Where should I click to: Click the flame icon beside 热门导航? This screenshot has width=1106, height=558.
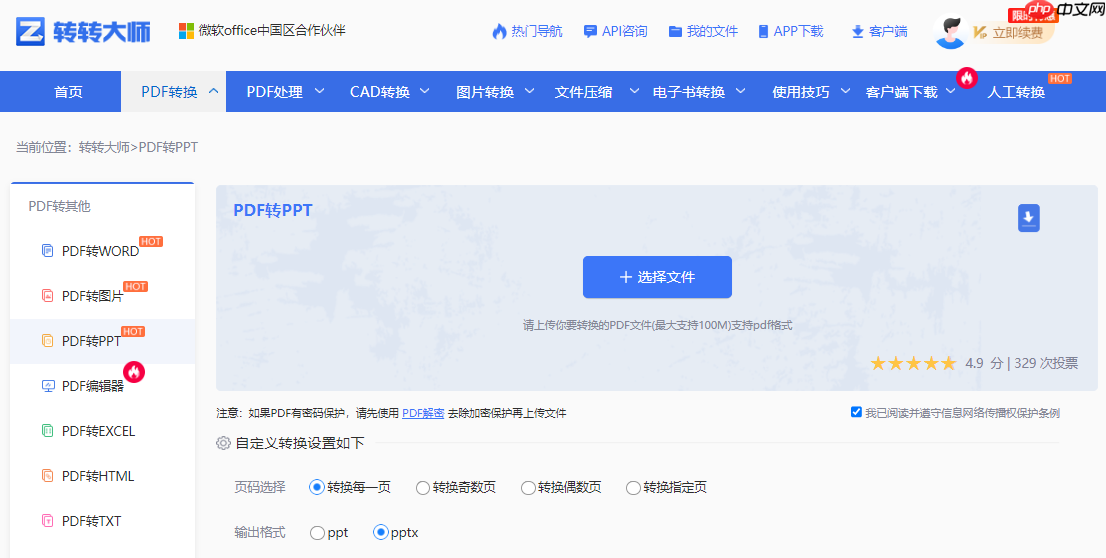pyautogui.click(x=499, y=31)
